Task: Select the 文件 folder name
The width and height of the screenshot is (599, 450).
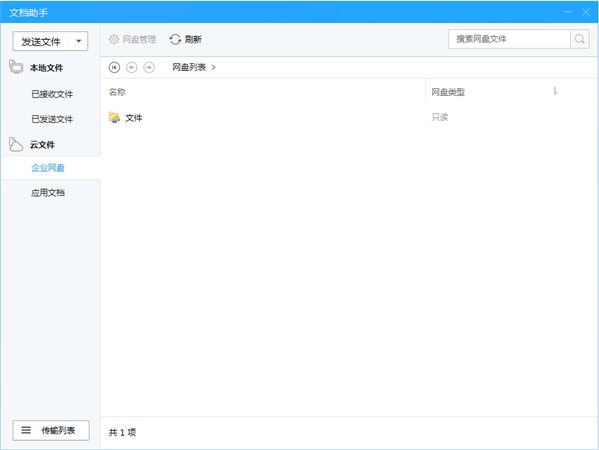Action: pos(134,118)
